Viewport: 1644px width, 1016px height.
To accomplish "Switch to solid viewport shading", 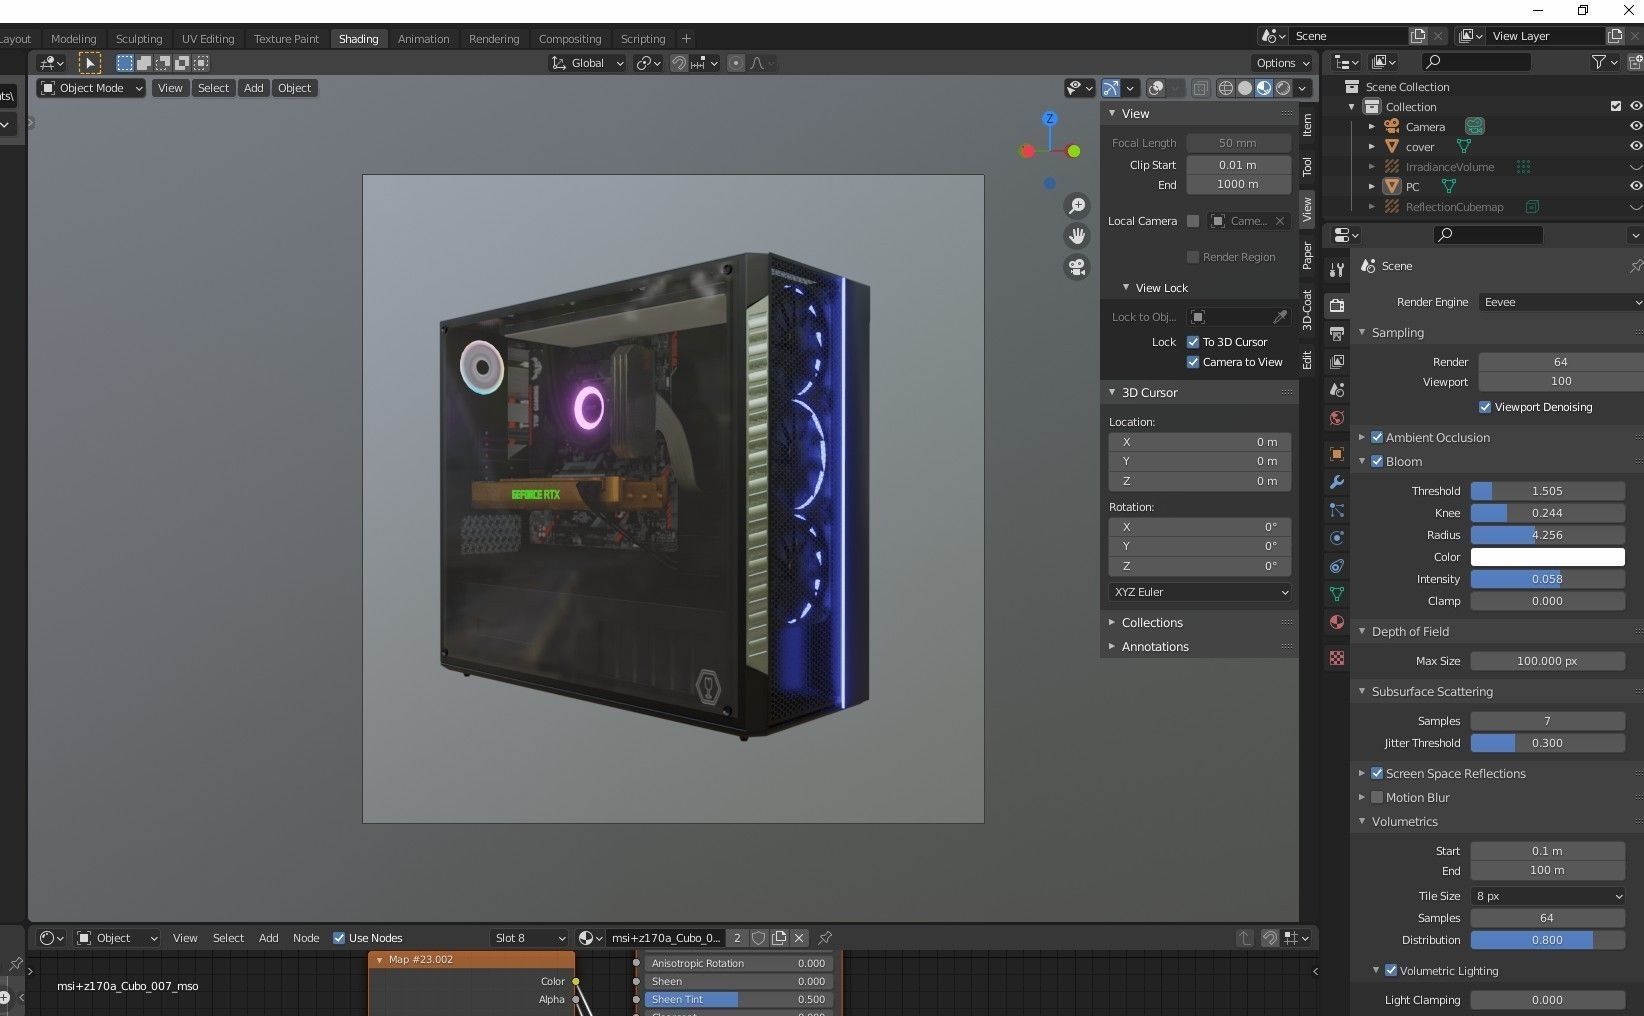I will click(x=1245, y=88).
